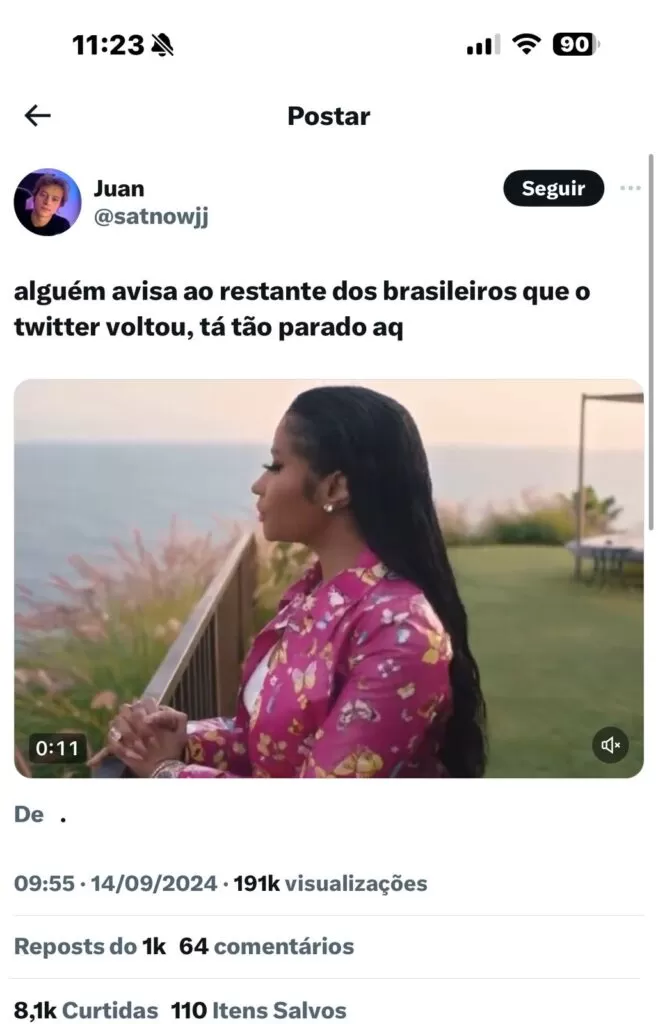This screenshot has width=658, height=1024.
Task: Play the video thumbnail
Action: pos(329,578)
